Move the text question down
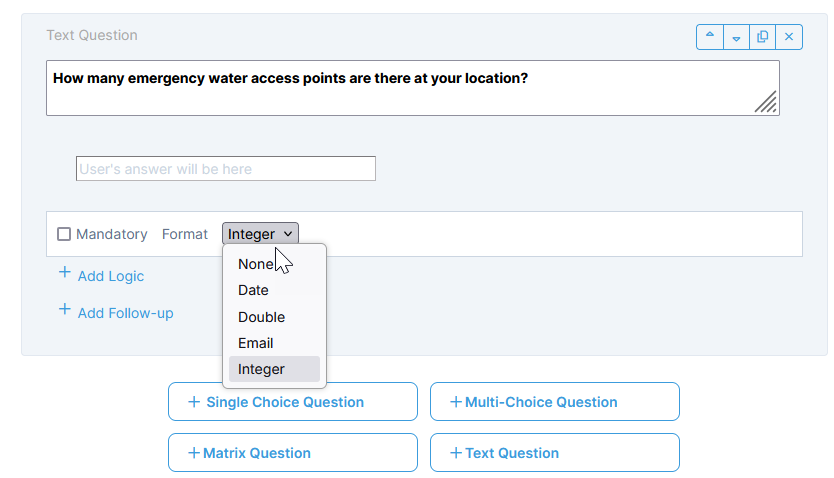 pos(737,37)
